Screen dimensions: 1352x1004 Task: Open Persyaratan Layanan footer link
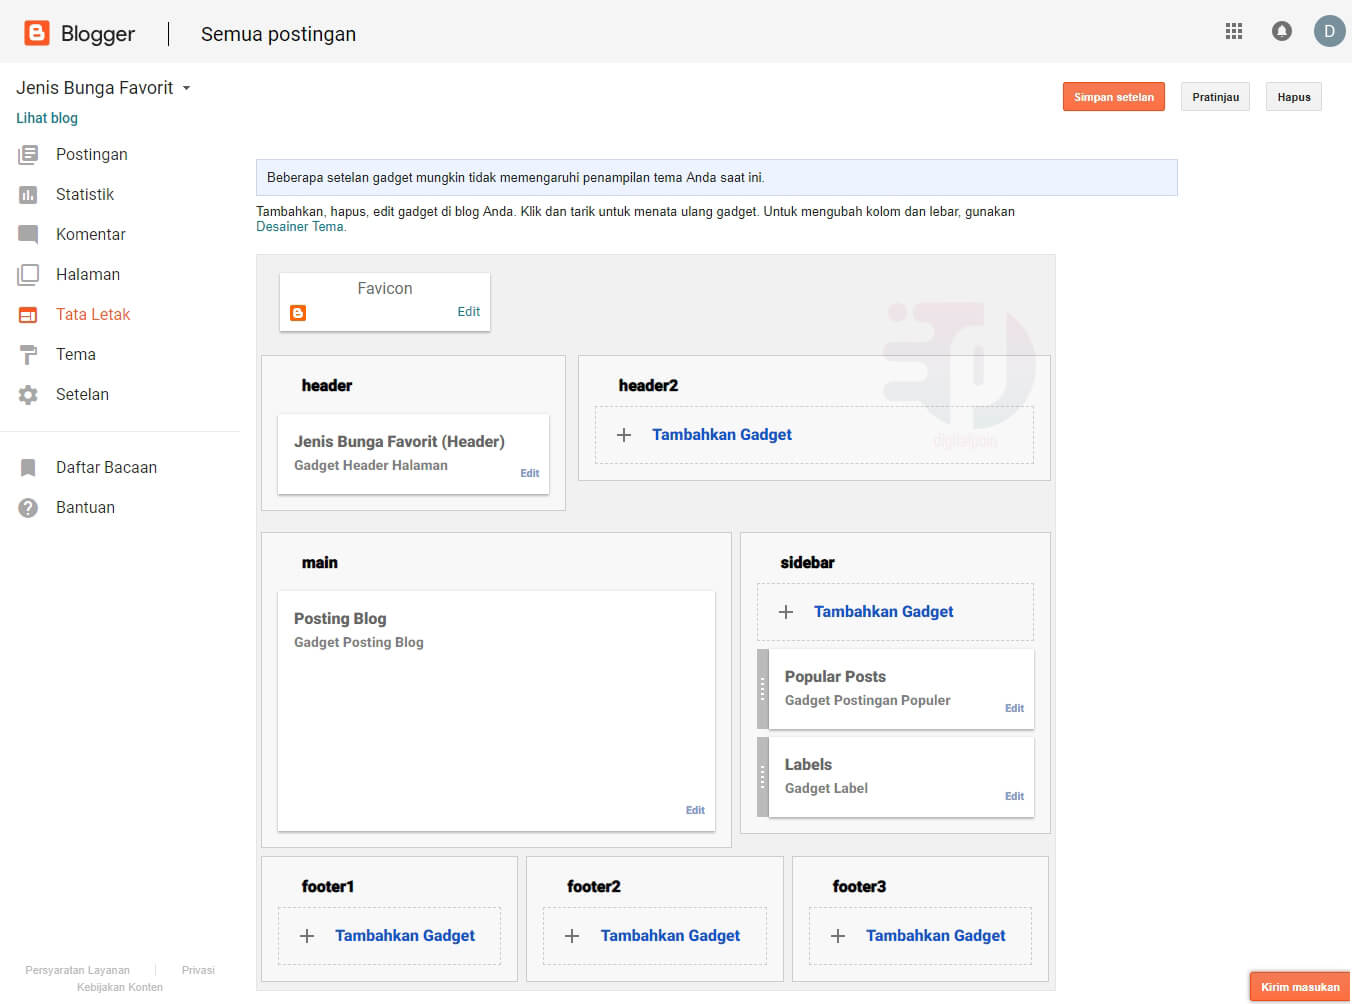pos(77,970)
